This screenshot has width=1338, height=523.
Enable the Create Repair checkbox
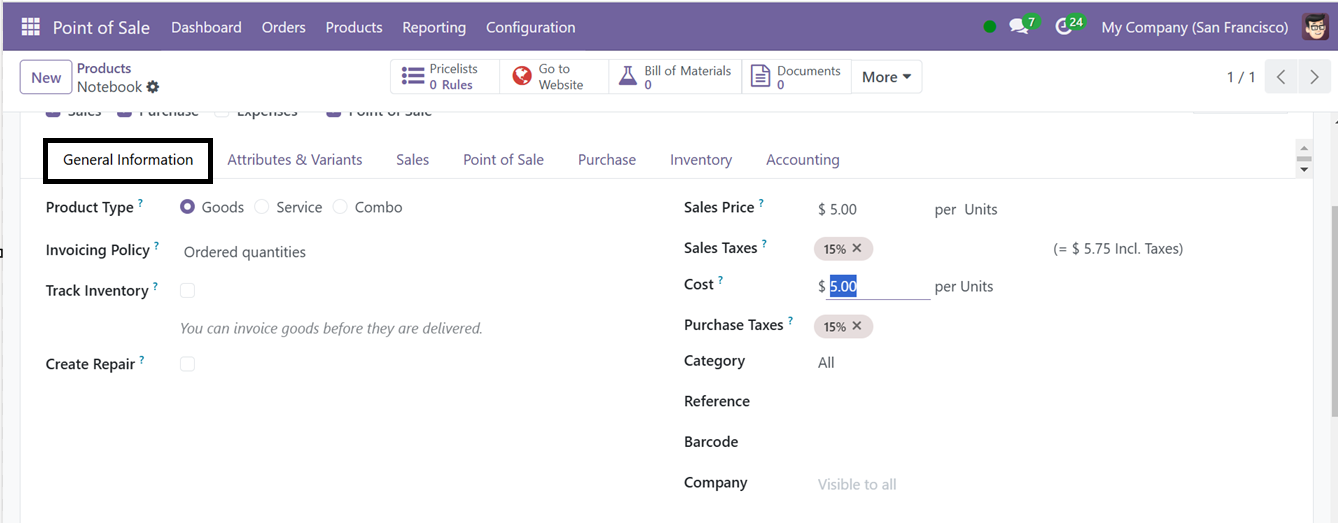(x=187, y=364)
